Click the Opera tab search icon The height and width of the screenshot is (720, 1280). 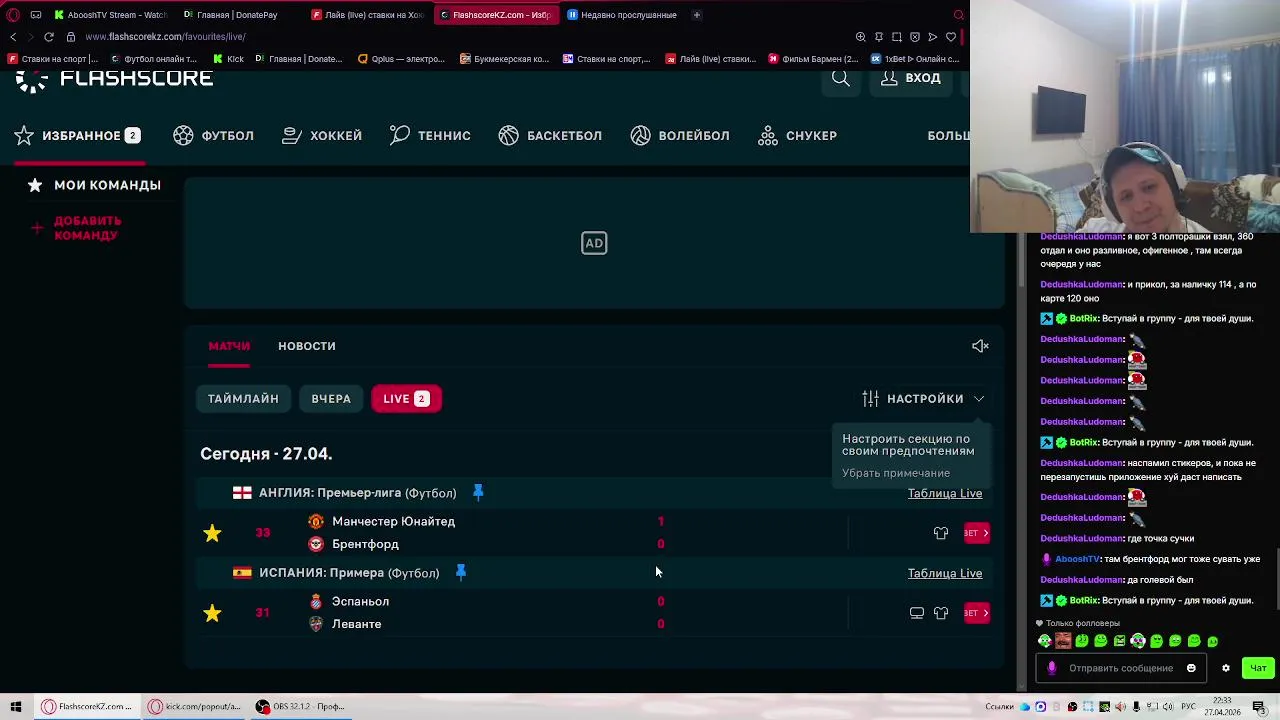[958, 15]
